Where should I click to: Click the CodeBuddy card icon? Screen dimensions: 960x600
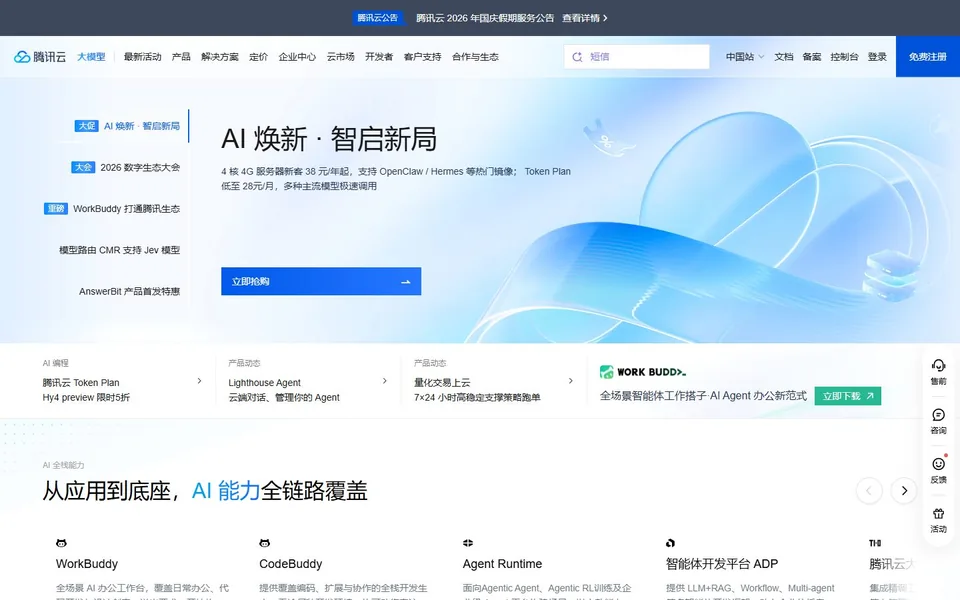pyautogui.click(x=264, y=543)
